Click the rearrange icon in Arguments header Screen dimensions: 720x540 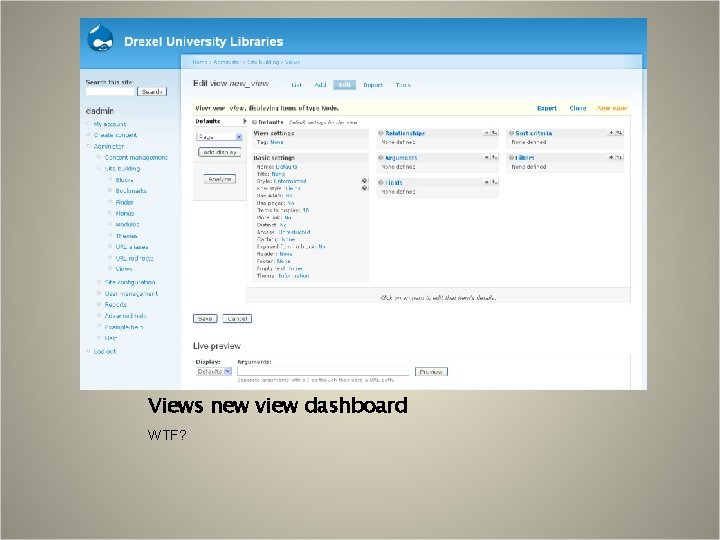[494, 158]
